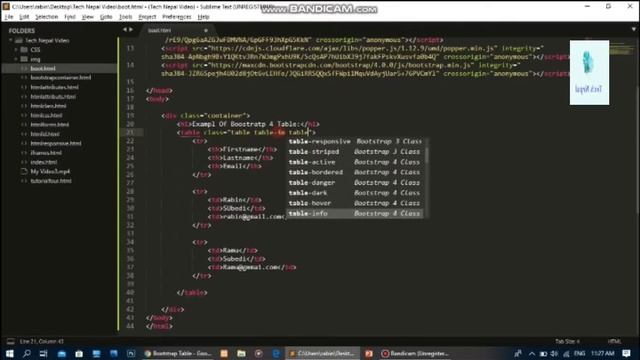The width and height of the screenshot is (640, 360).
Task: Collapse the Tech Nepal Video folder
Action: coord(11,40)
